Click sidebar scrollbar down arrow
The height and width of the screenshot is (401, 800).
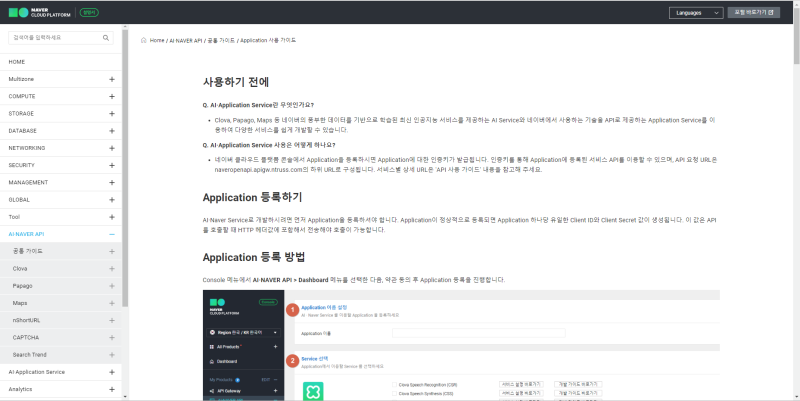(x=125, y=397)
